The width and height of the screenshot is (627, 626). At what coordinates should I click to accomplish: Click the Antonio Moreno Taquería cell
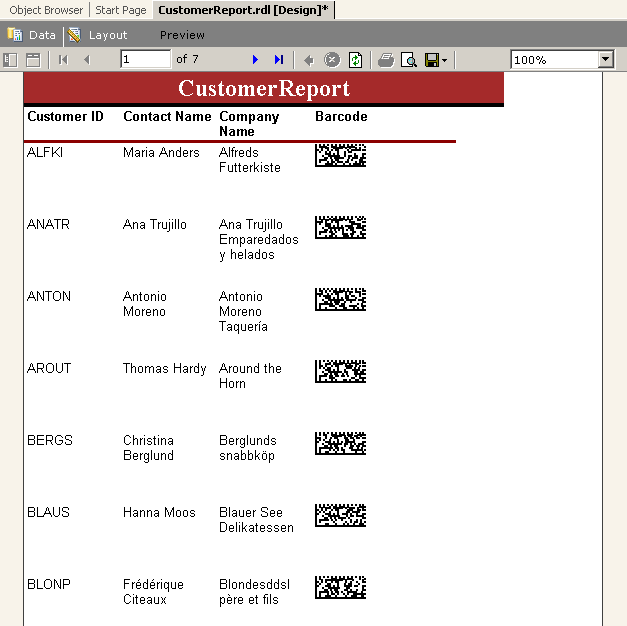[x=243, y=311]
